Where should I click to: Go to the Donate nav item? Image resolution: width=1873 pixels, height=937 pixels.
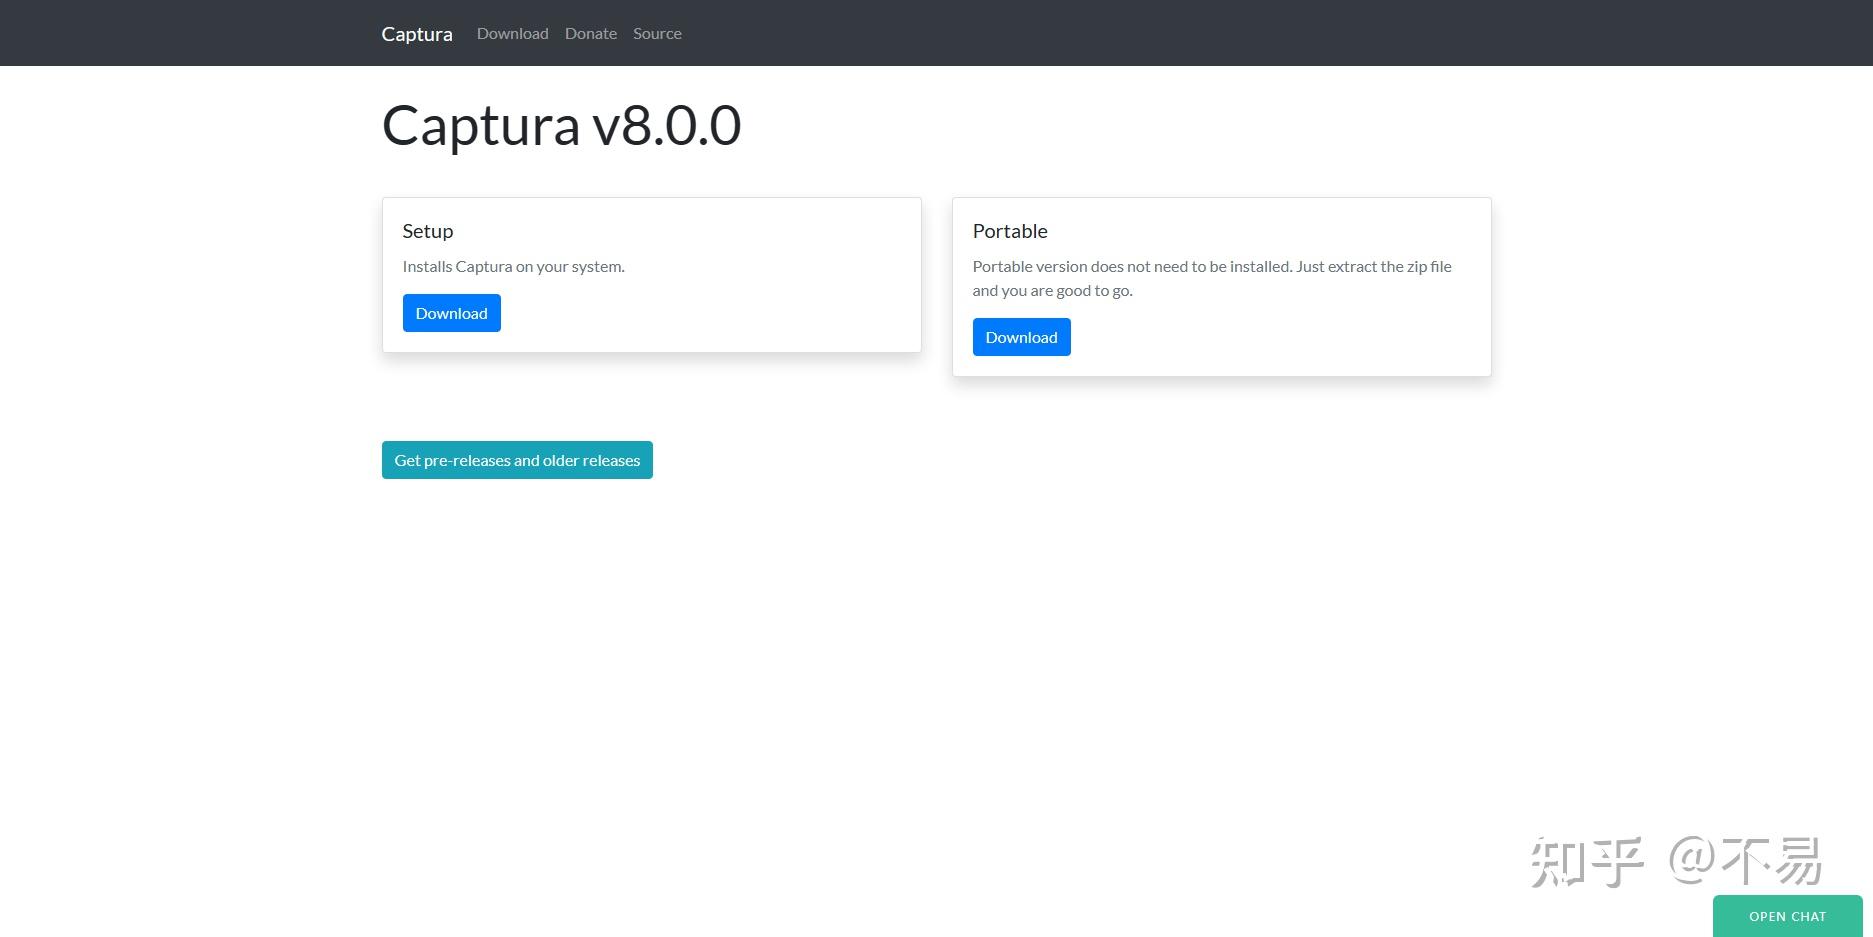(590, 34)
